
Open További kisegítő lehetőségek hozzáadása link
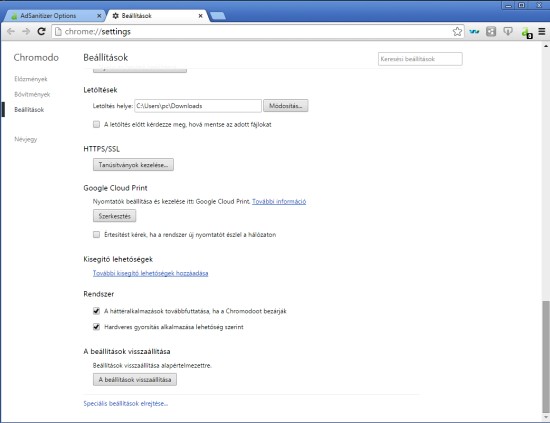pyautogui.click(x=150, y=273)
